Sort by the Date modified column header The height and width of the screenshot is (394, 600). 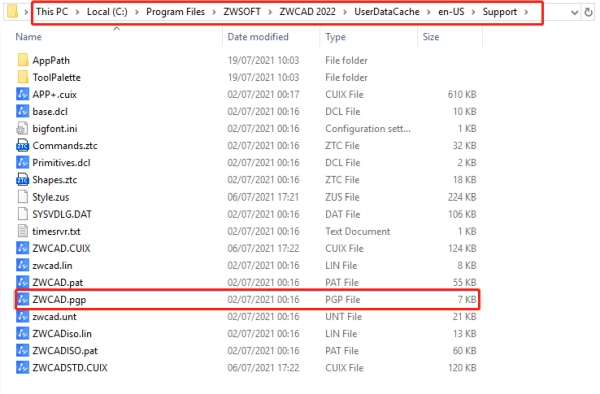coord(258,37)
